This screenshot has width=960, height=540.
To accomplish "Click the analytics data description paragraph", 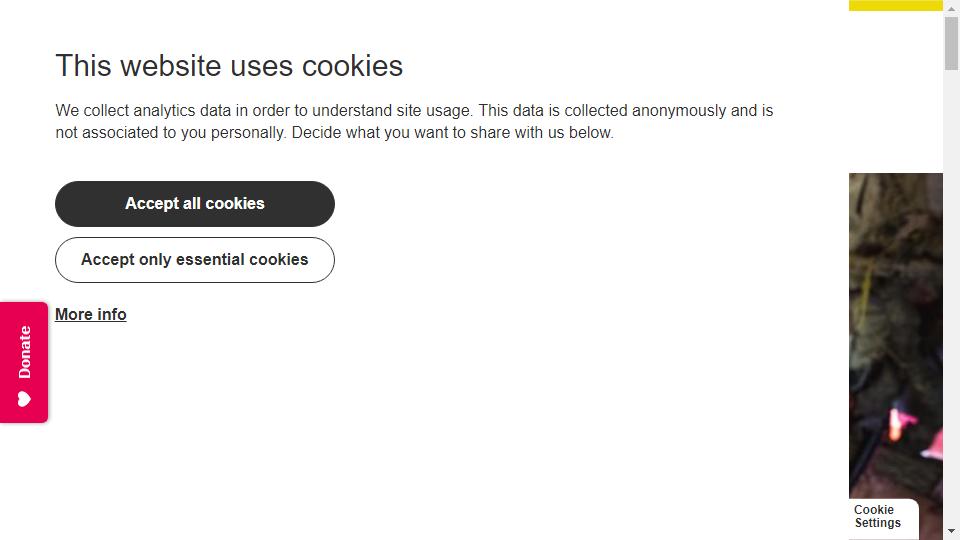I will 414,121.
